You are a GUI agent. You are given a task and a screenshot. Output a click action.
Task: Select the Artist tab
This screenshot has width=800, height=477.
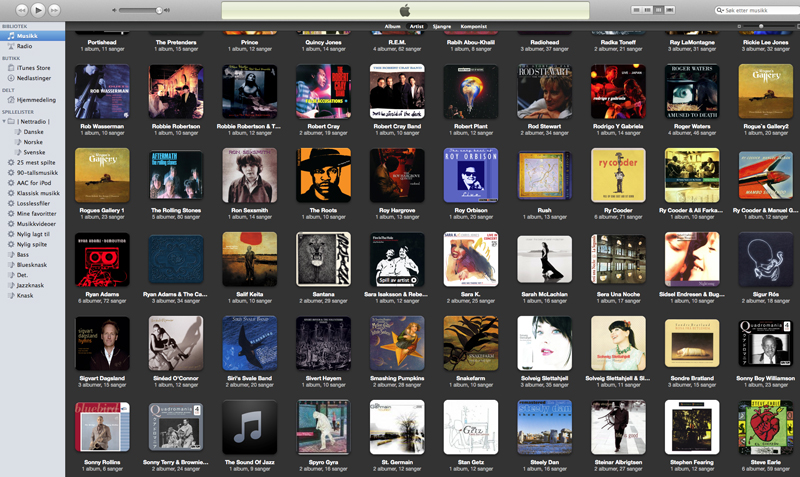(x=416, y=27)
